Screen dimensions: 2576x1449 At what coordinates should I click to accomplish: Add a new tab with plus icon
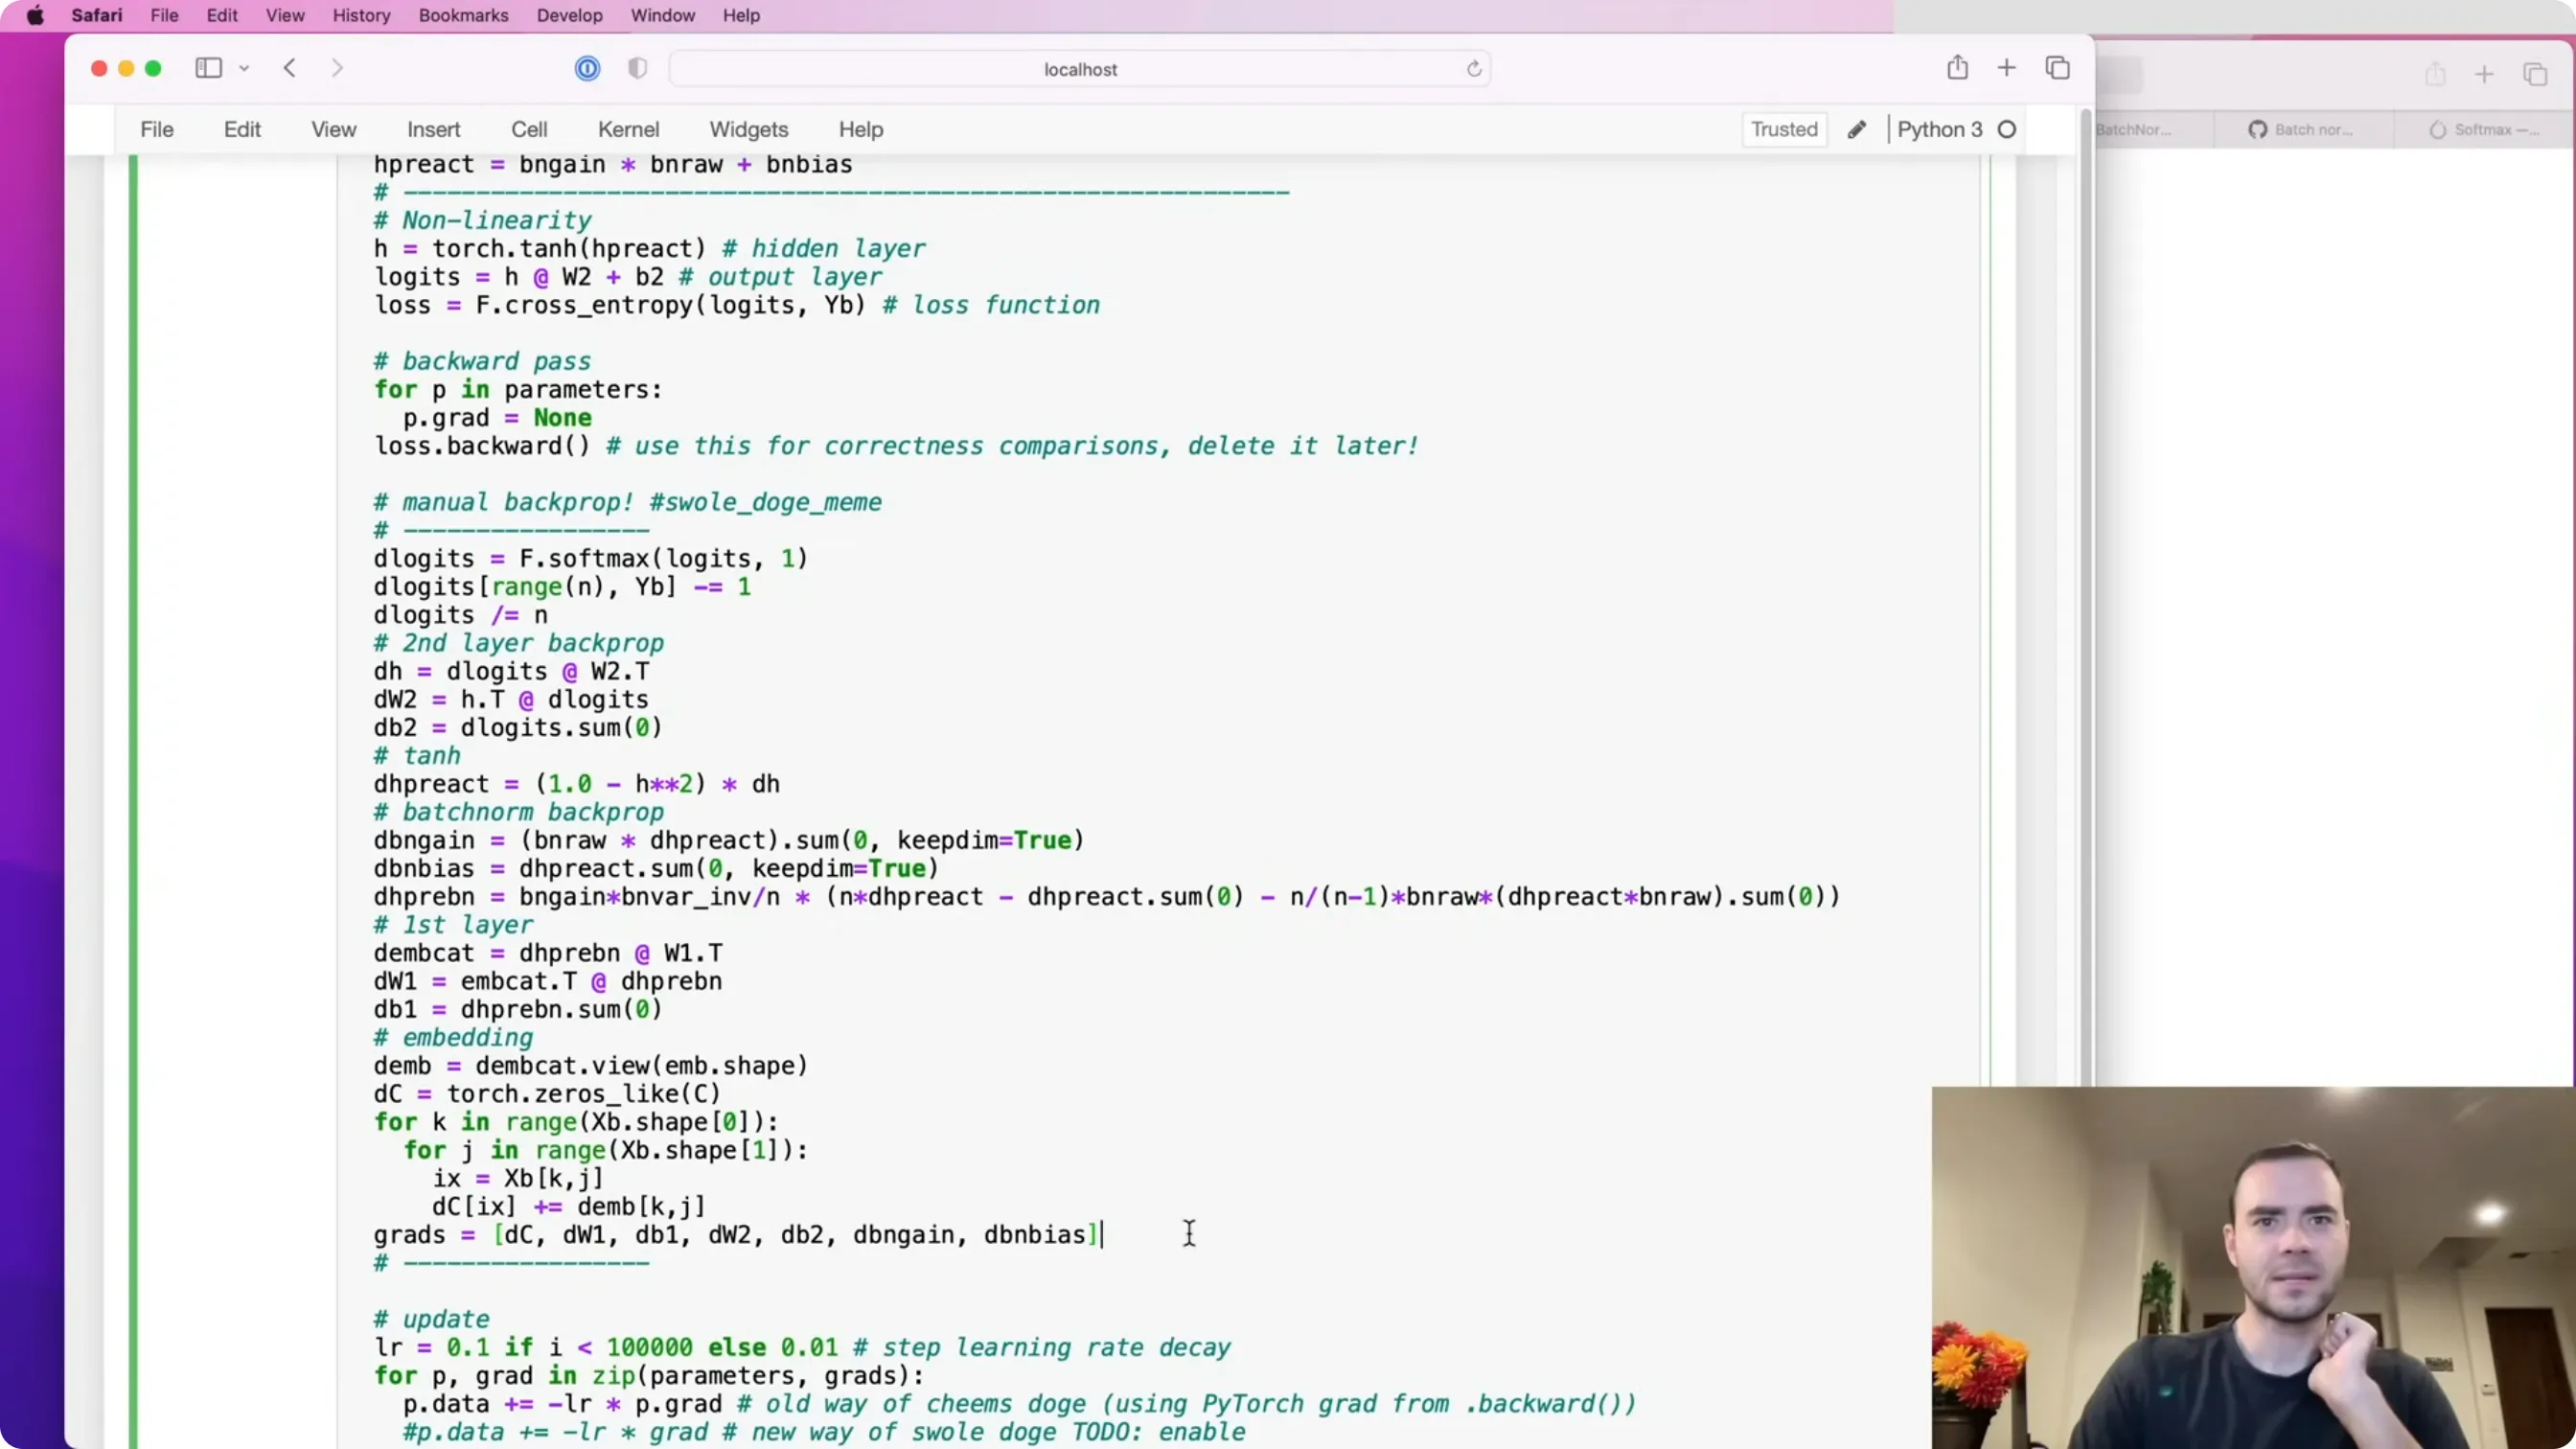tap(2006, 68)
